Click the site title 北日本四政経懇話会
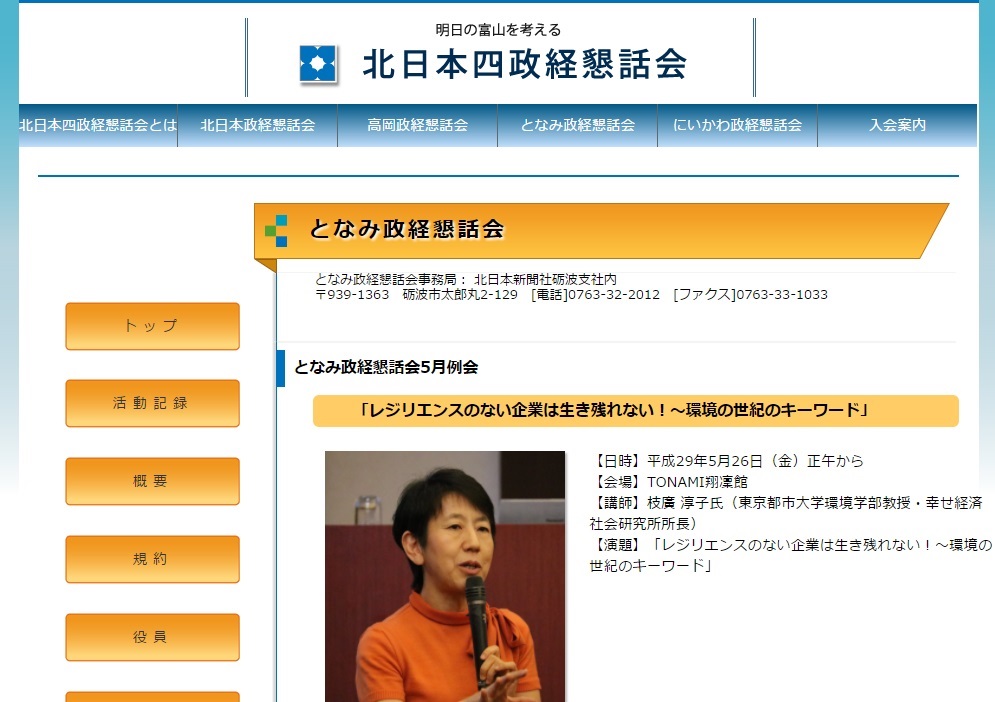The image size is (995, 702). pyautogui.click(x=525, y=65)
